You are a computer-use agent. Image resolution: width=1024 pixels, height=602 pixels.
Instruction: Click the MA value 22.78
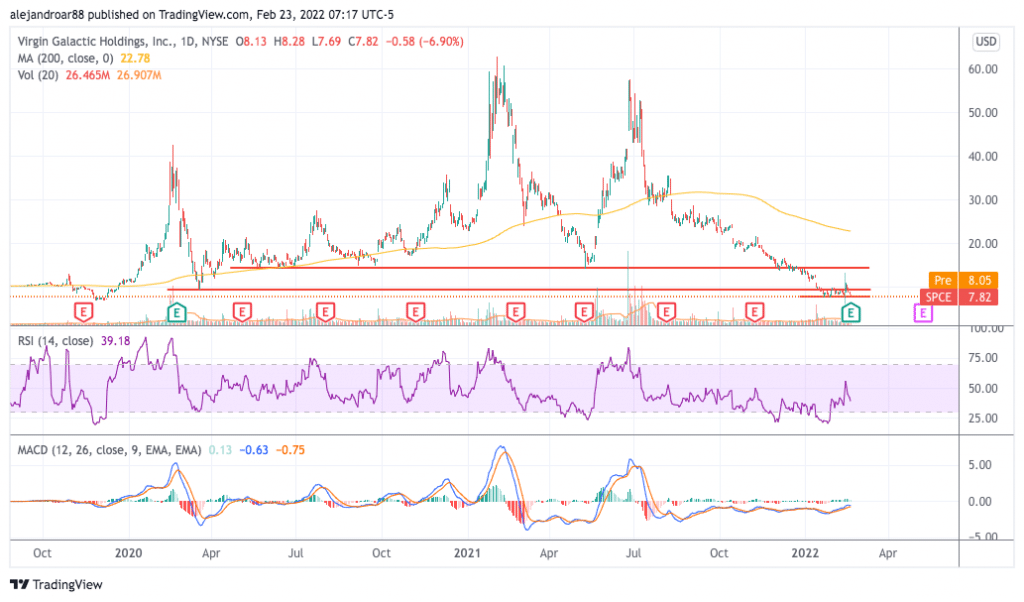[x=135, y=58]
